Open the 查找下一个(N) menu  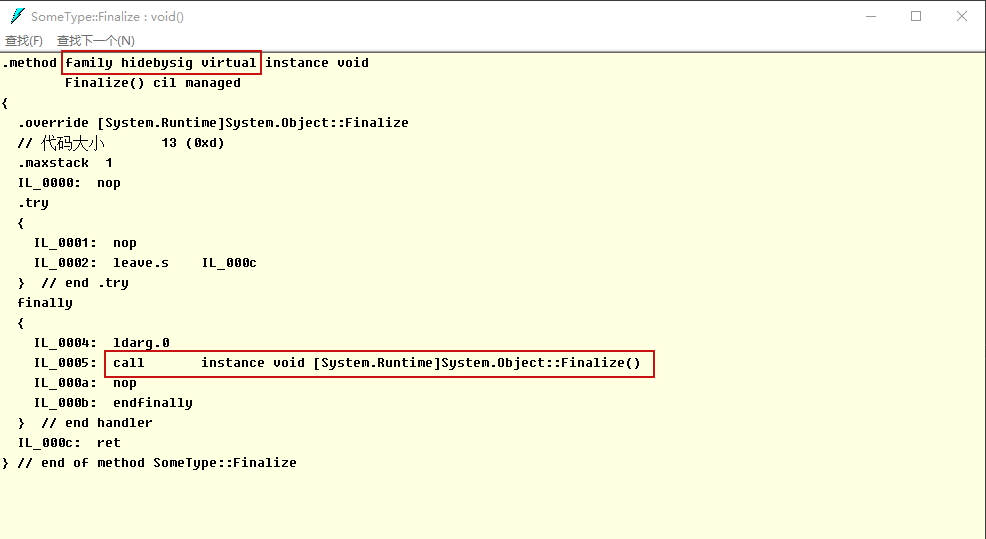click(x=96, y=41)
